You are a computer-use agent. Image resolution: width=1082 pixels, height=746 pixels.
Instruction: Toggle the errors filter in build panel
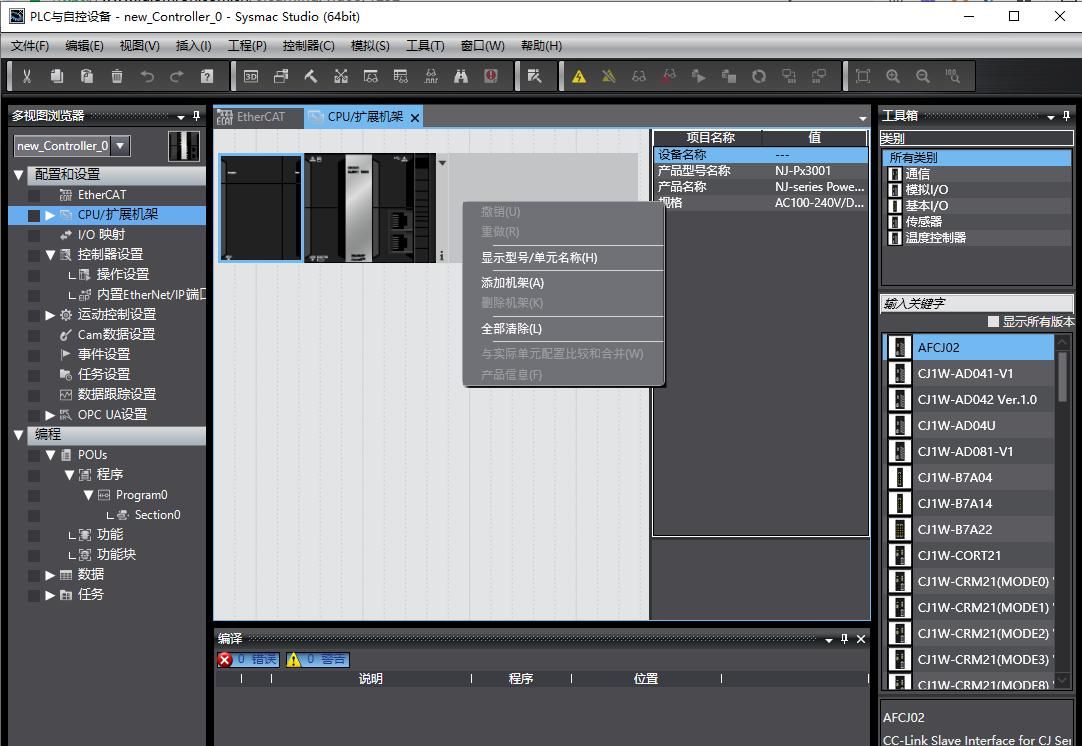tap(249, 659)
